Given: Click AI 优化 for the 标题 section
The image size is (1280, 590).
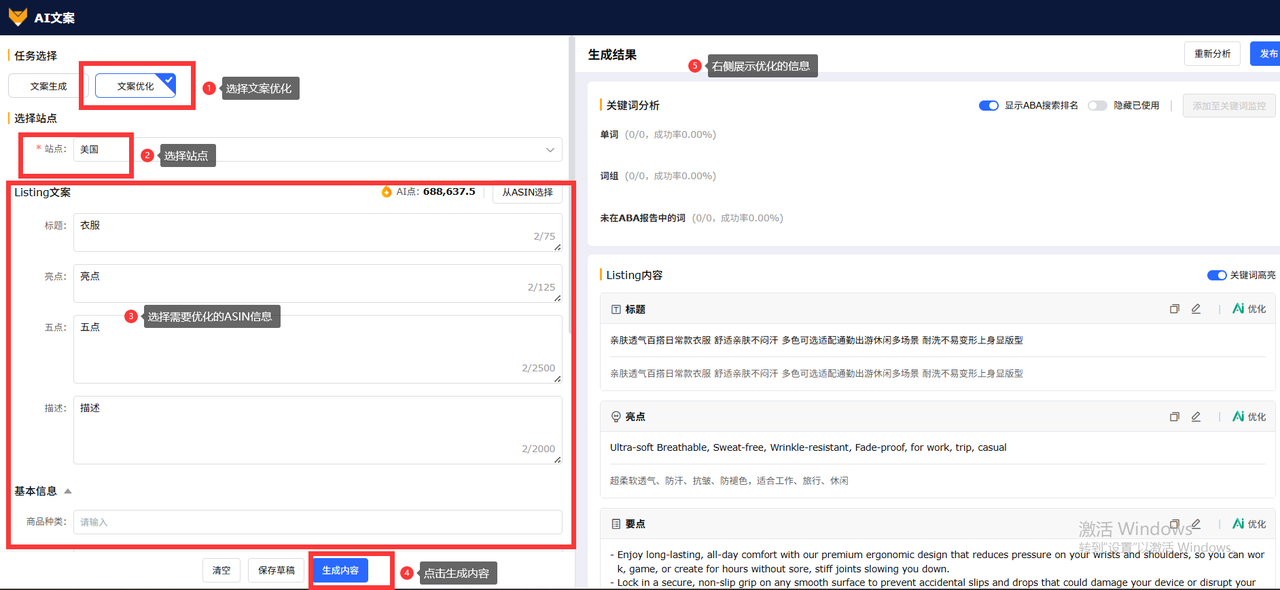Looking at the screenshot, I should (1249, 310).
